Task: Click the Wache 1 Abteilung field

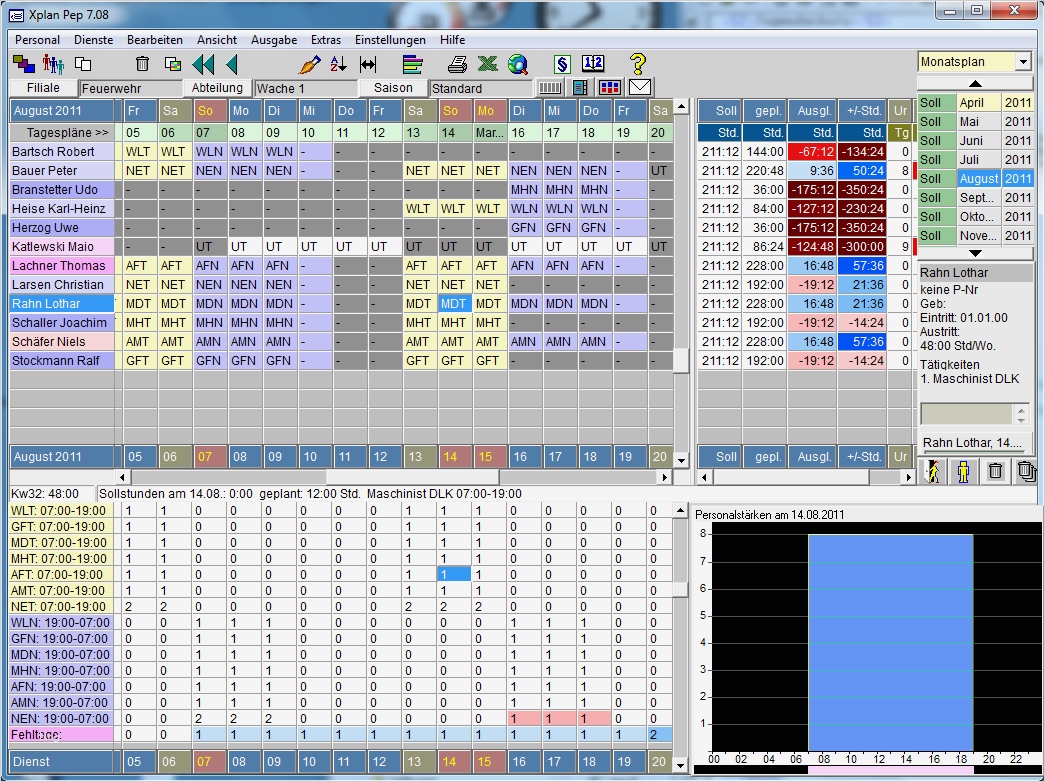Action: 306,88
